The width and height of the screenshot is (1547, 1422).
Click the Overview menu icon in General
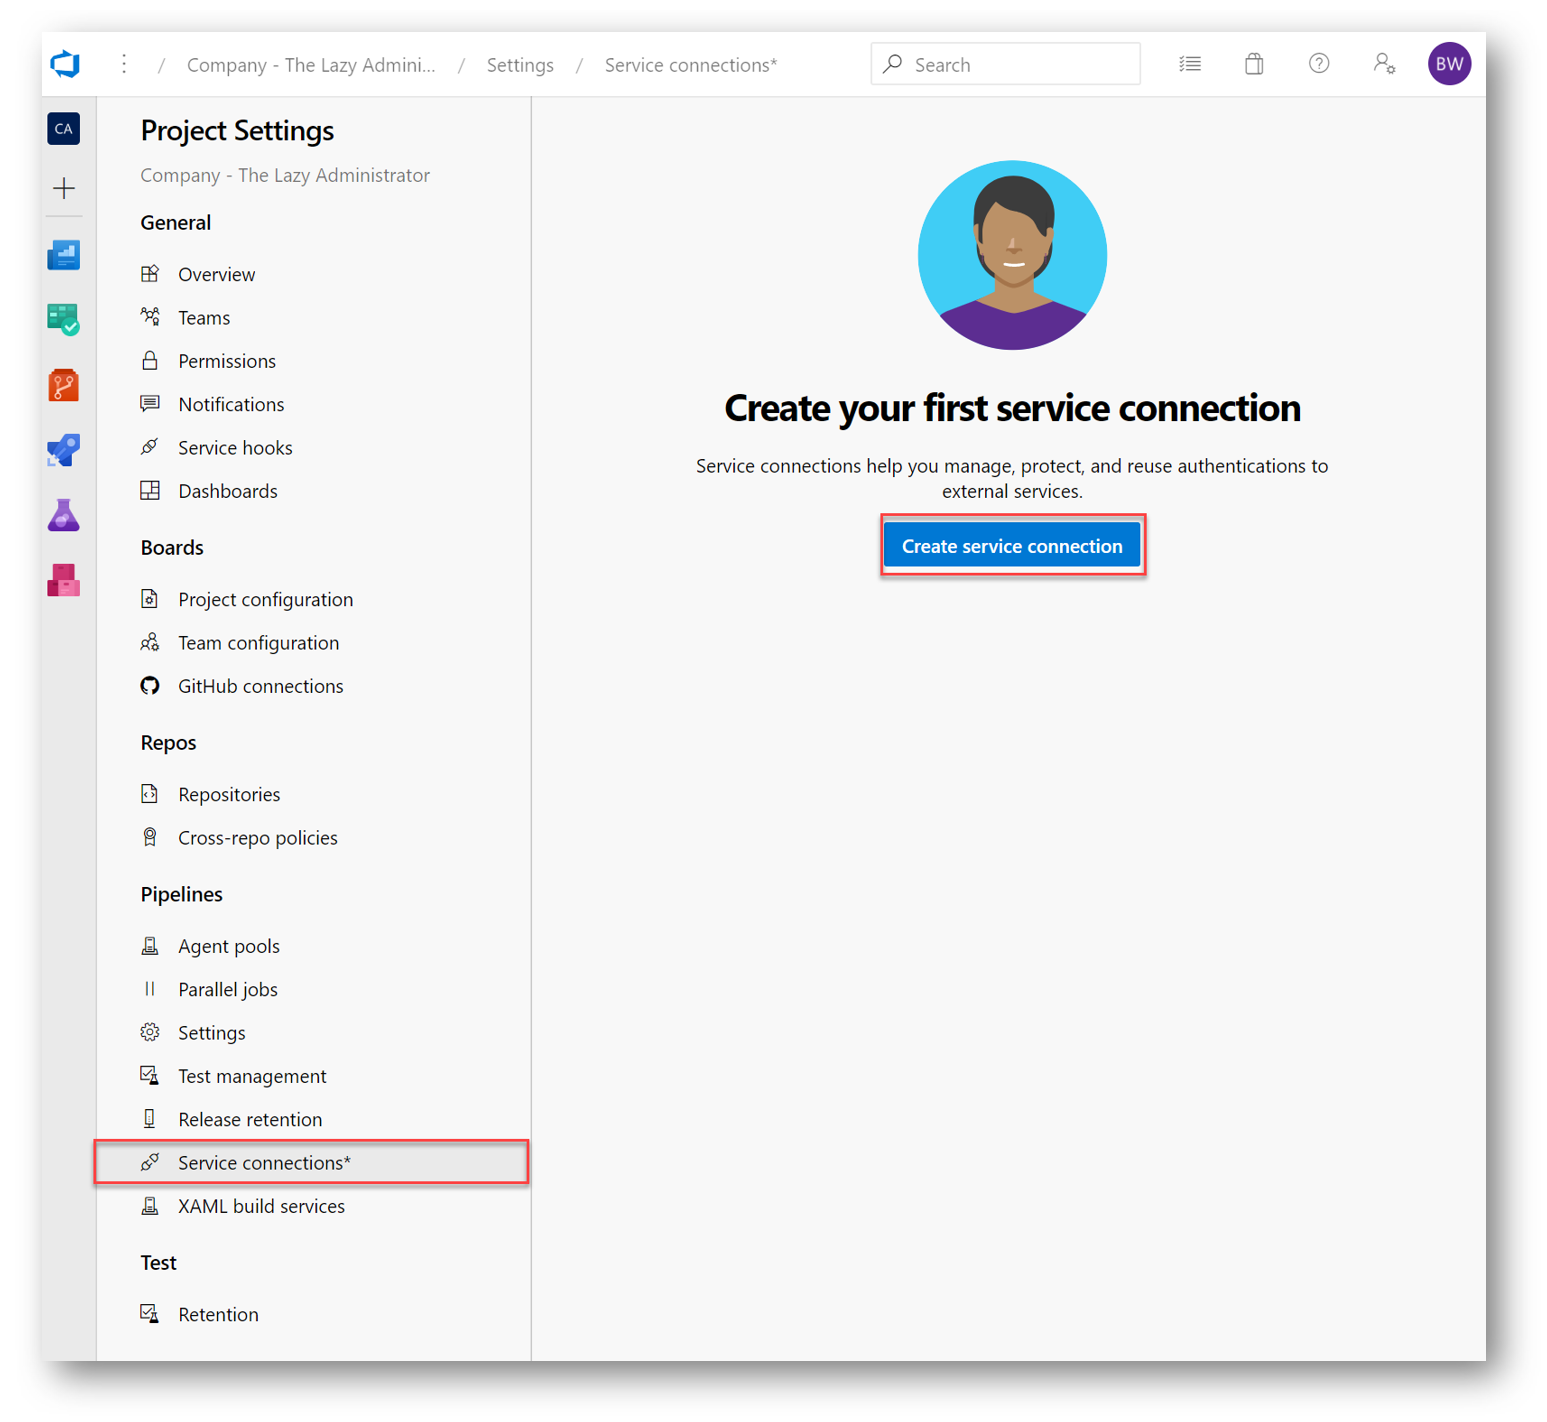coord(150,273)
